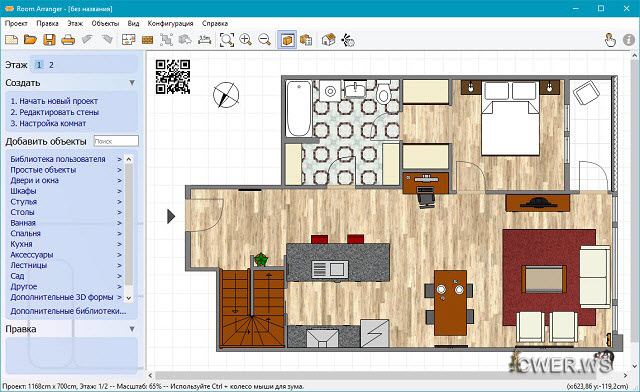The height and width of the screenshot is (392, 640).
Task: Expand the Другое category
Action: click(66, 287)
